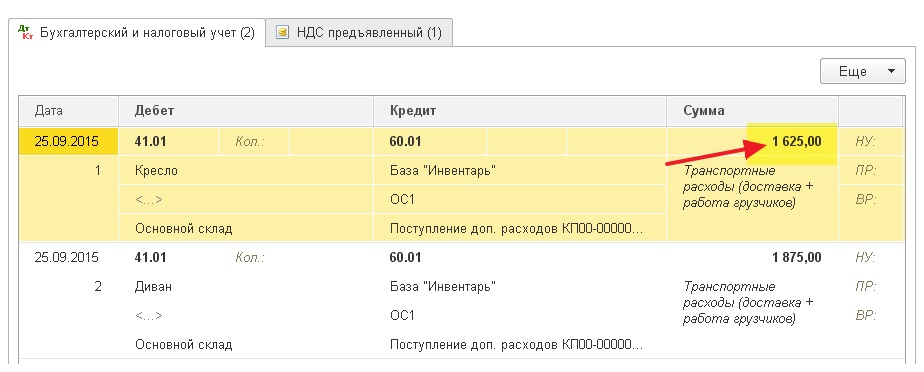Open the Еще dropdown menu
Screen dimensions: 924x372
(x=862, y=71)
